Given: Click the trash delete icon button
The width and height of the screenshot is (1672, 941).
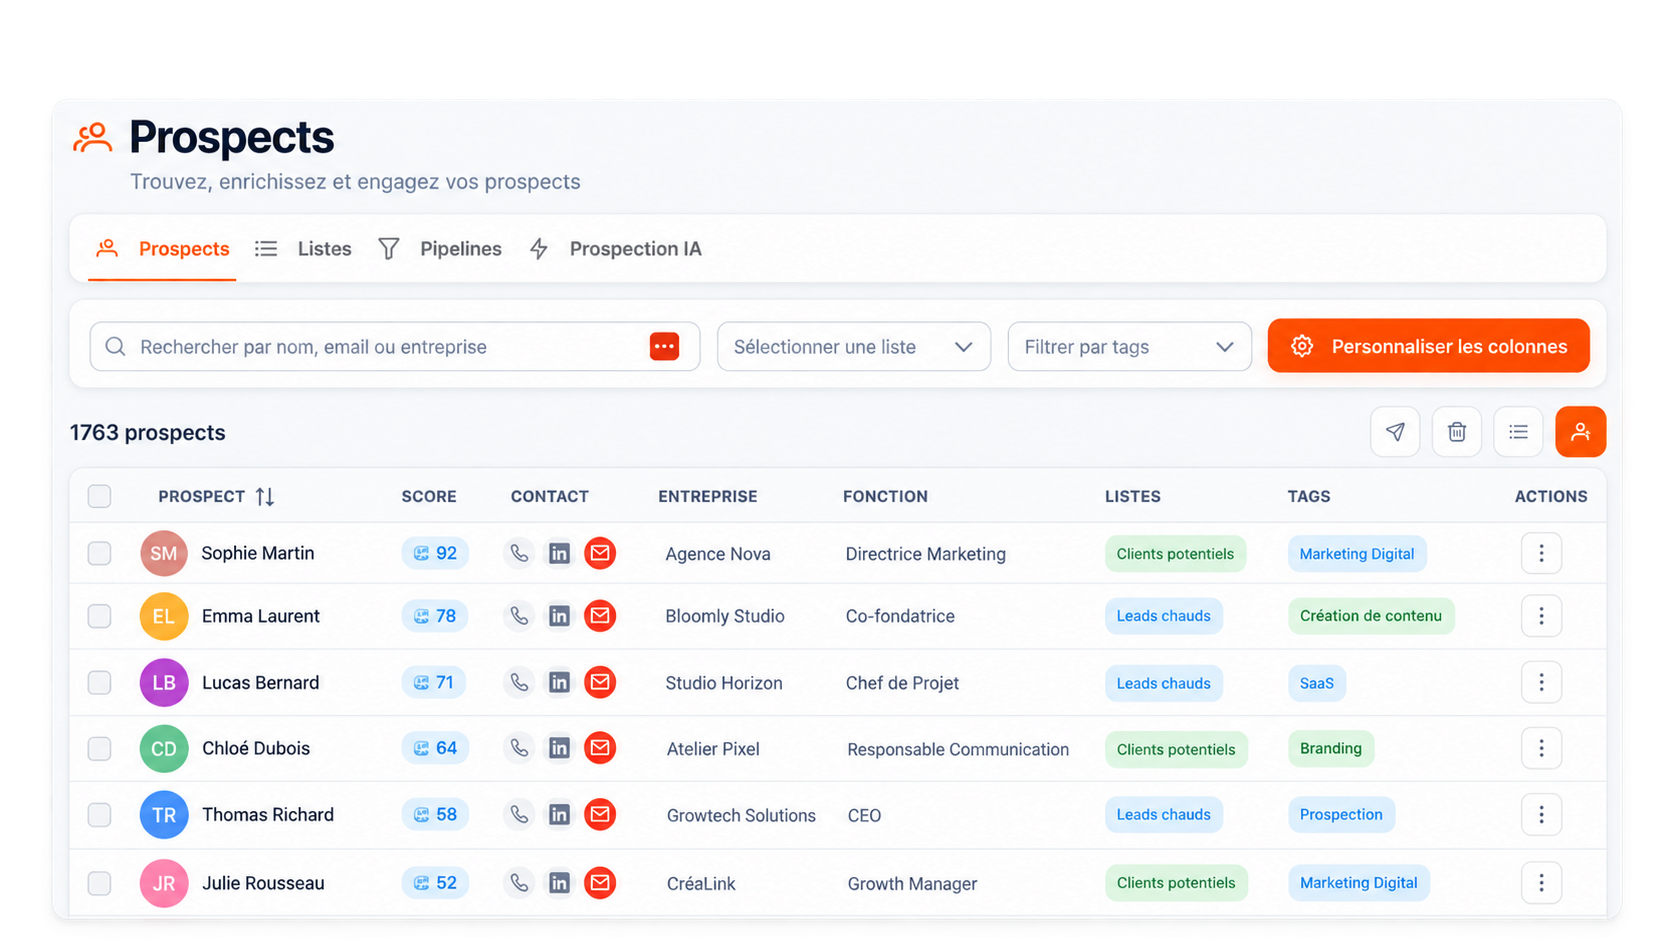Looking at the screenshot, I should [x=1456, y=432].
